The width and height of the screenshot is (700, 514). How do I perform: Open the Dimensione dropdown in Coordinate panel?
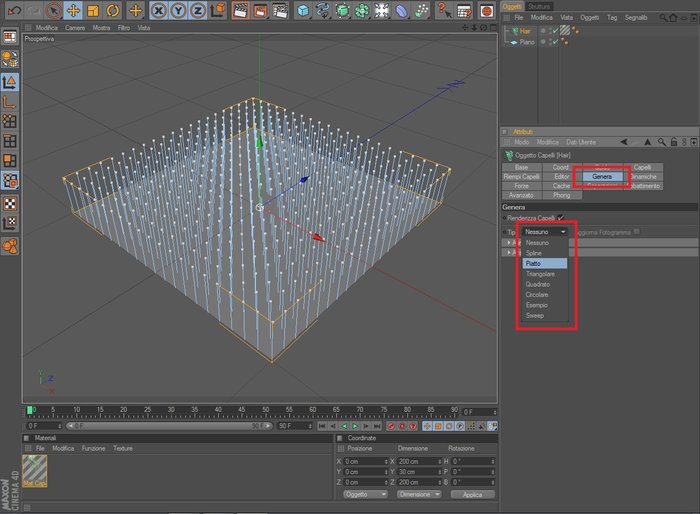point(419,494)
